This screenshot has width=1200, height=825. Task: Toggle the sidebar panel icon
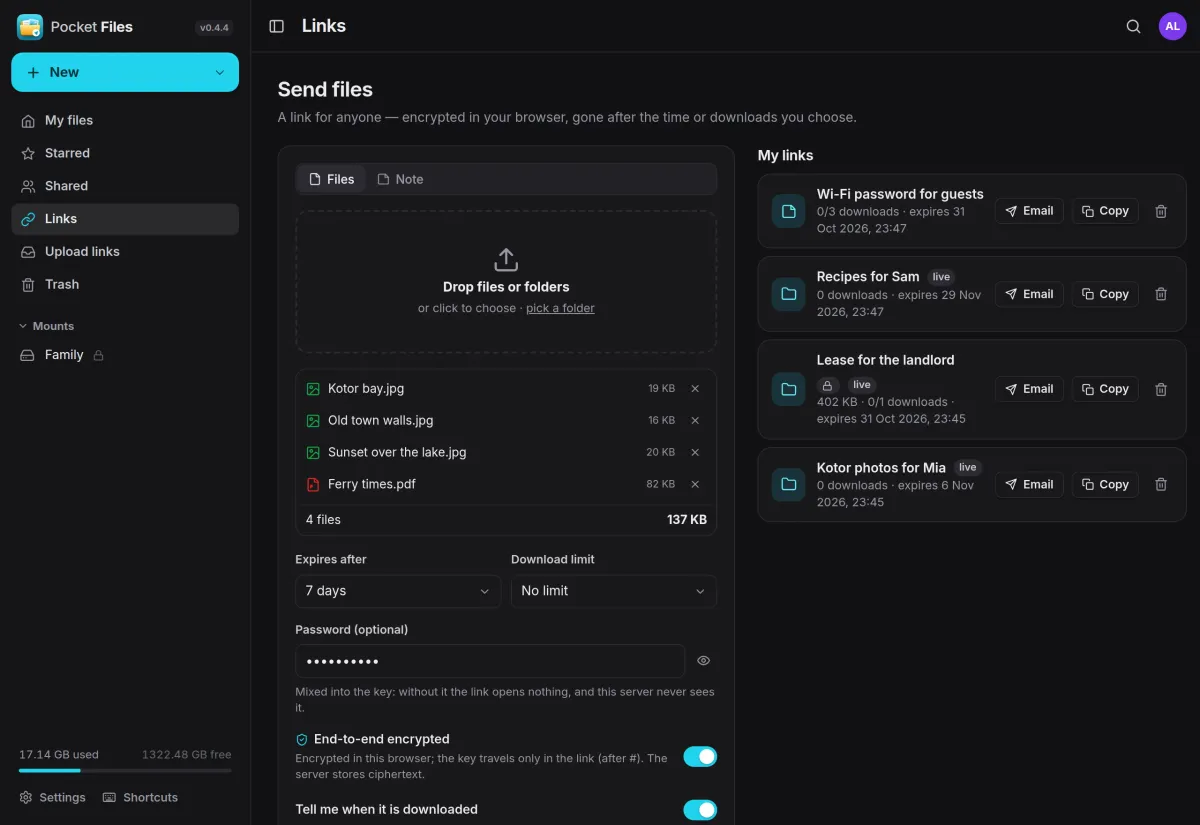coord(277,26)
